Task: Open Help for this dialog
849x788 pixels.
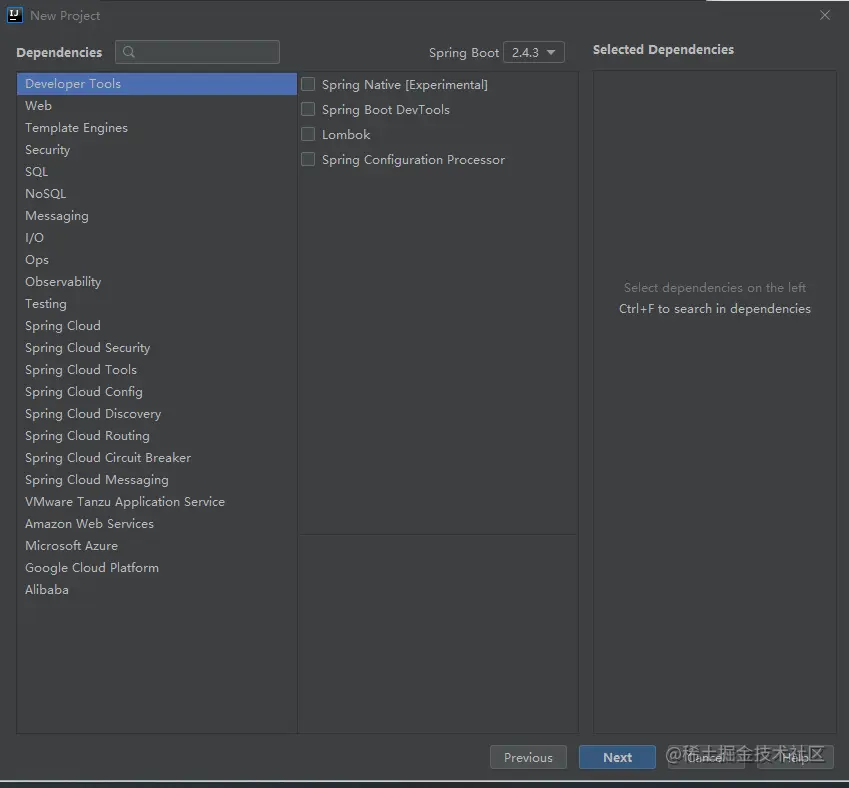Action: 795,757
